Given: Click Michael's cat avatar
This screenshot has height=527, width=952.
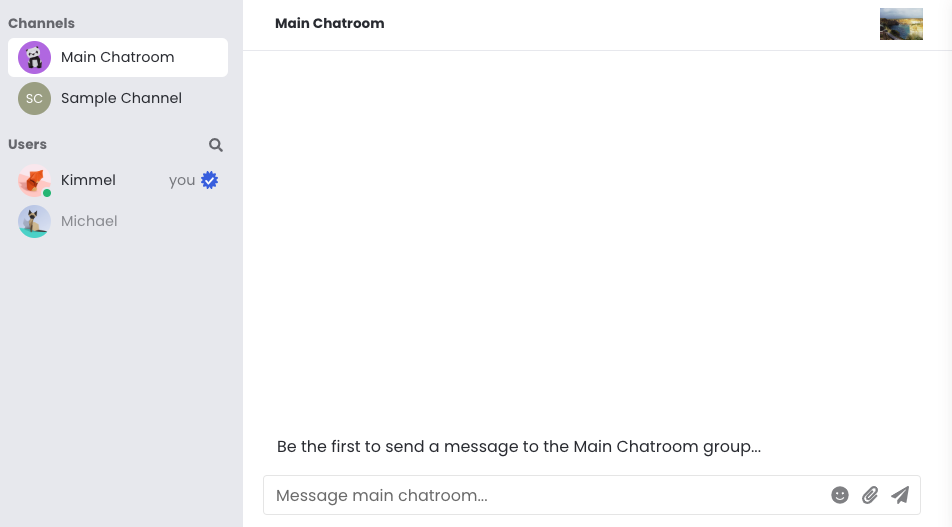Looking at the screenshot, I should tap(35, 221).
